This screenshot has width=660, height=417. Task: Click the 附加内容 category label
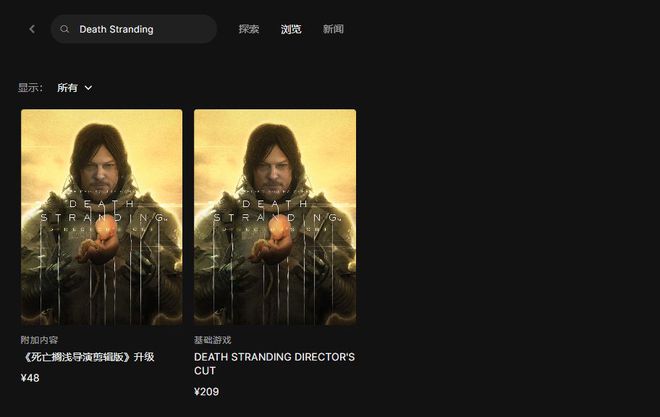click(39, 340)
